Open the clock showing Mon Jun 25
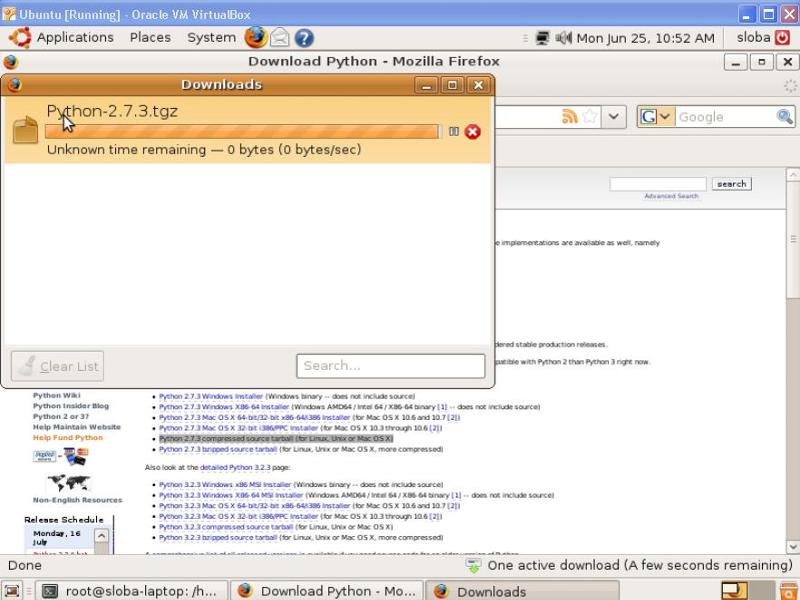Viewport: 800px width, 600px height. click(645, 38)
